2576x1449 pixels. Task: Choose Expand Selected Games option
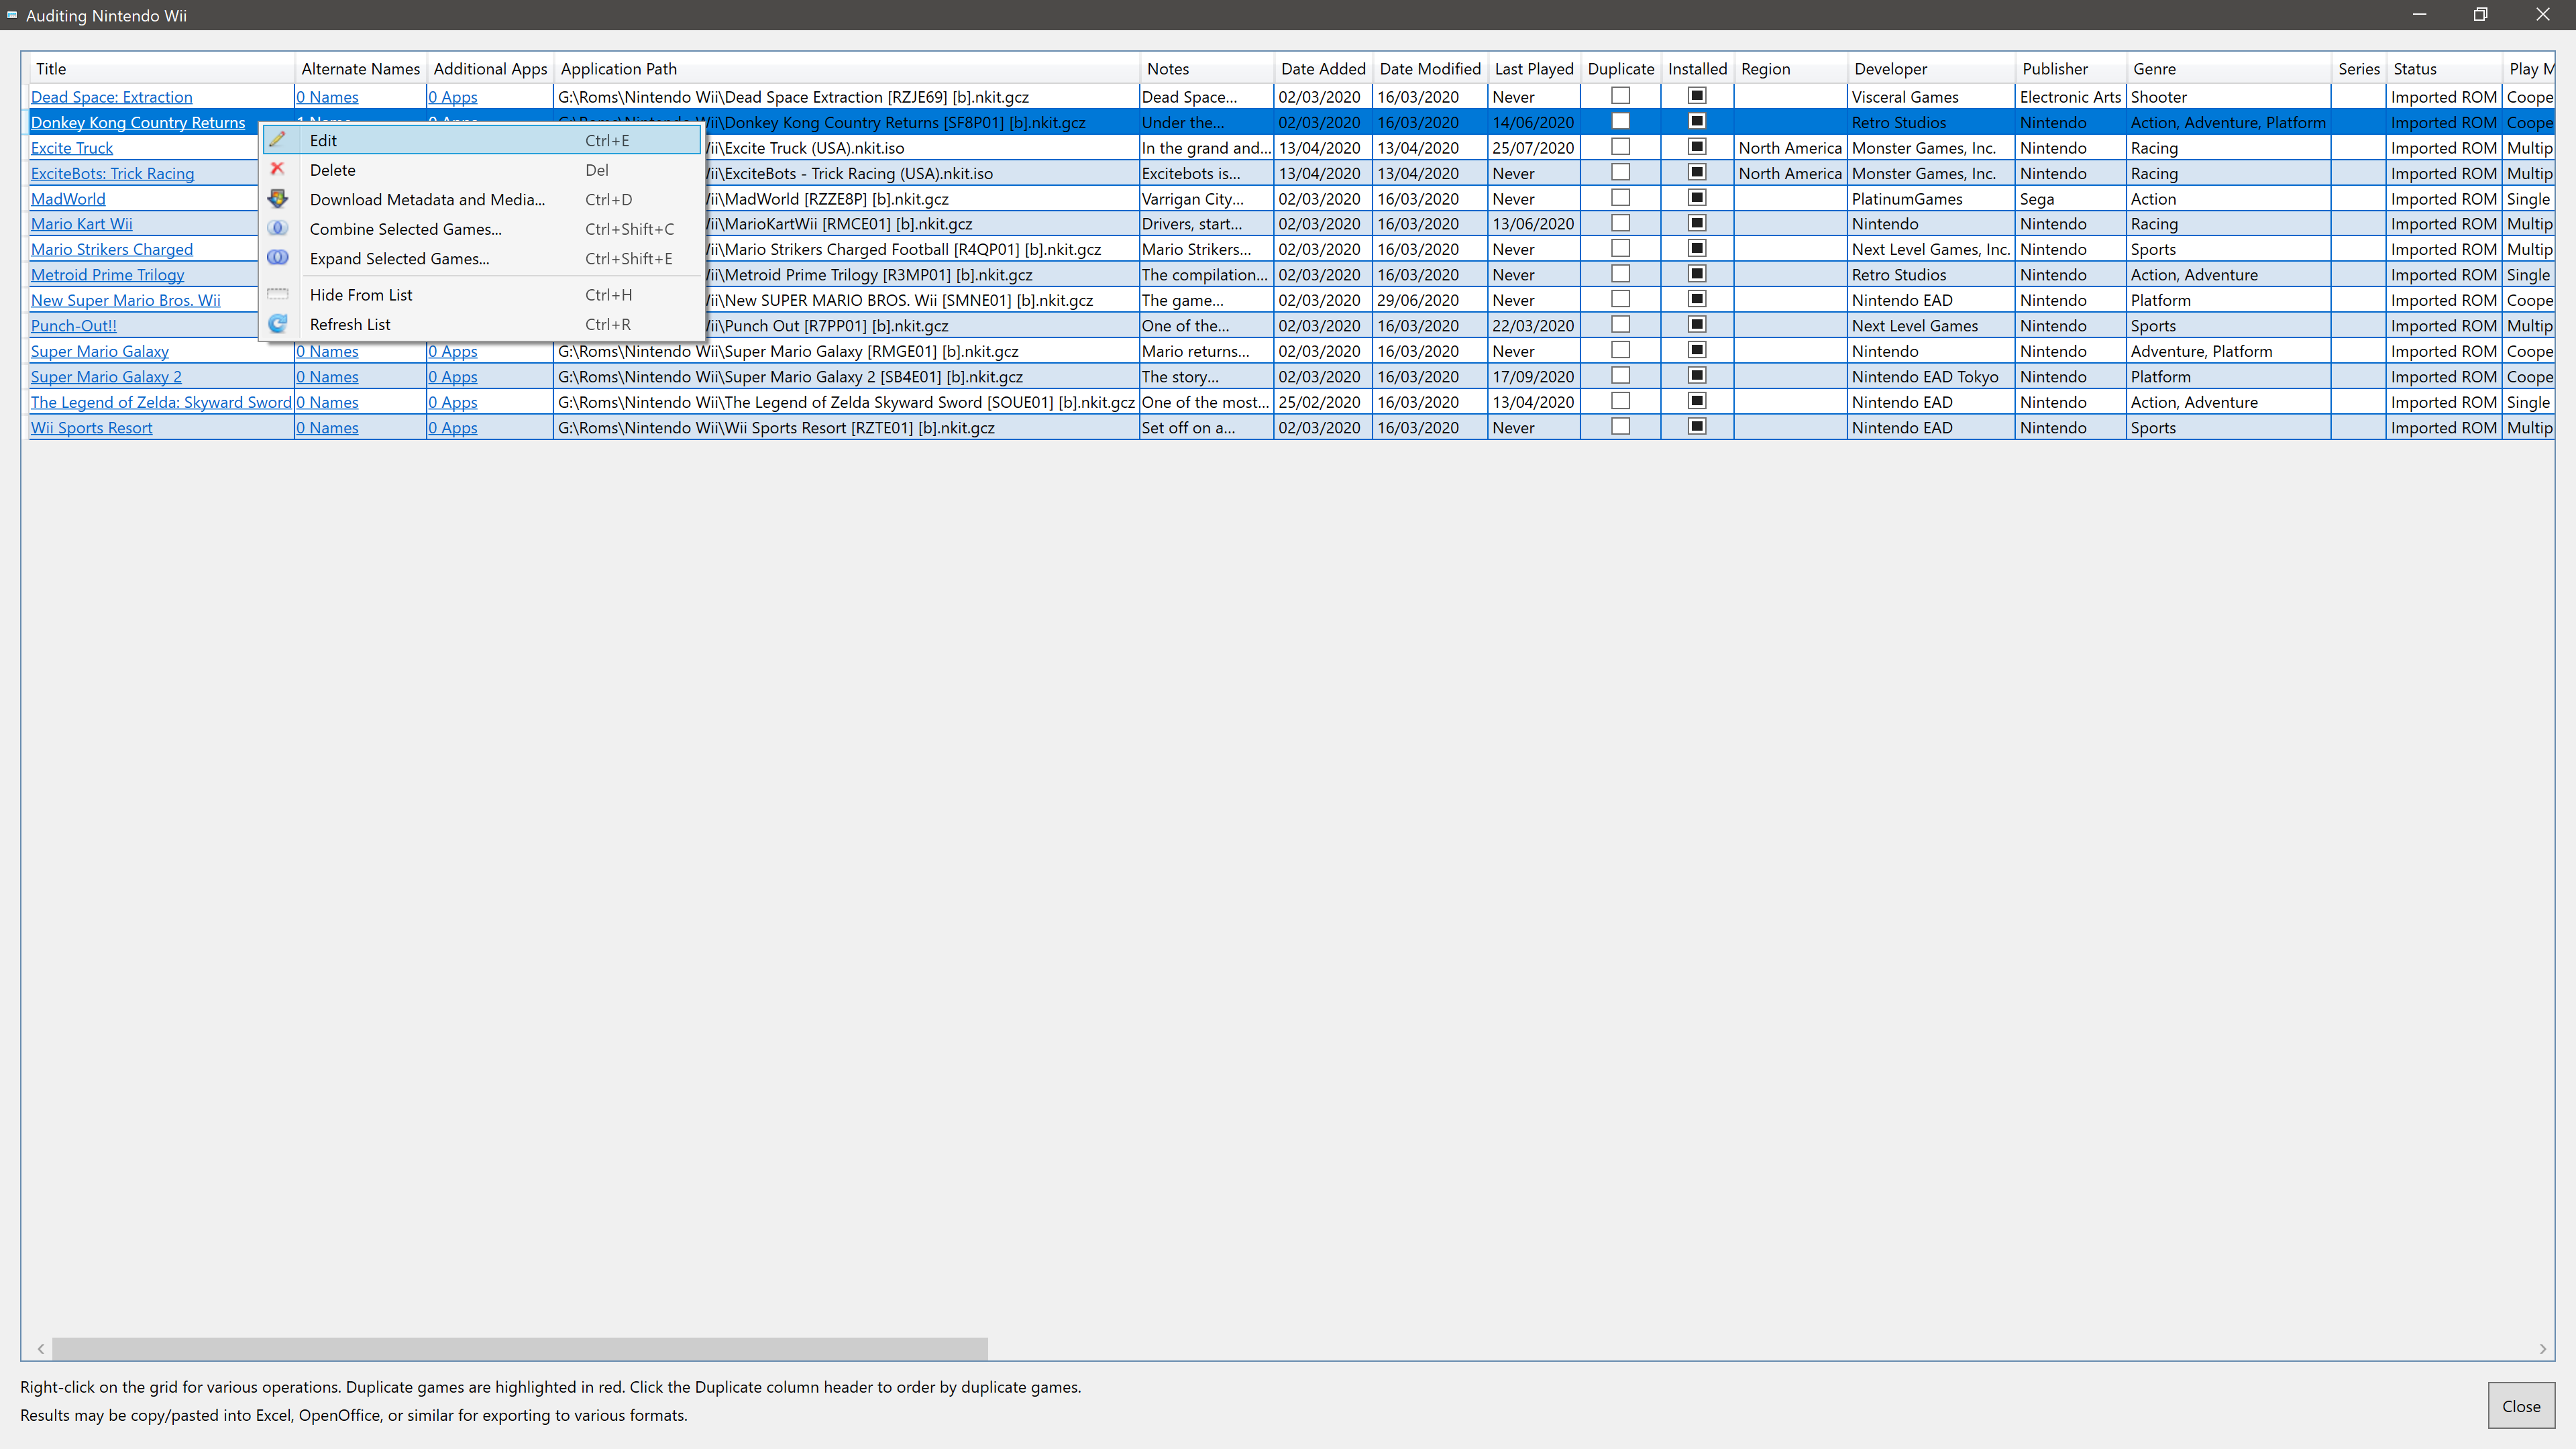(x=481, y=258)
